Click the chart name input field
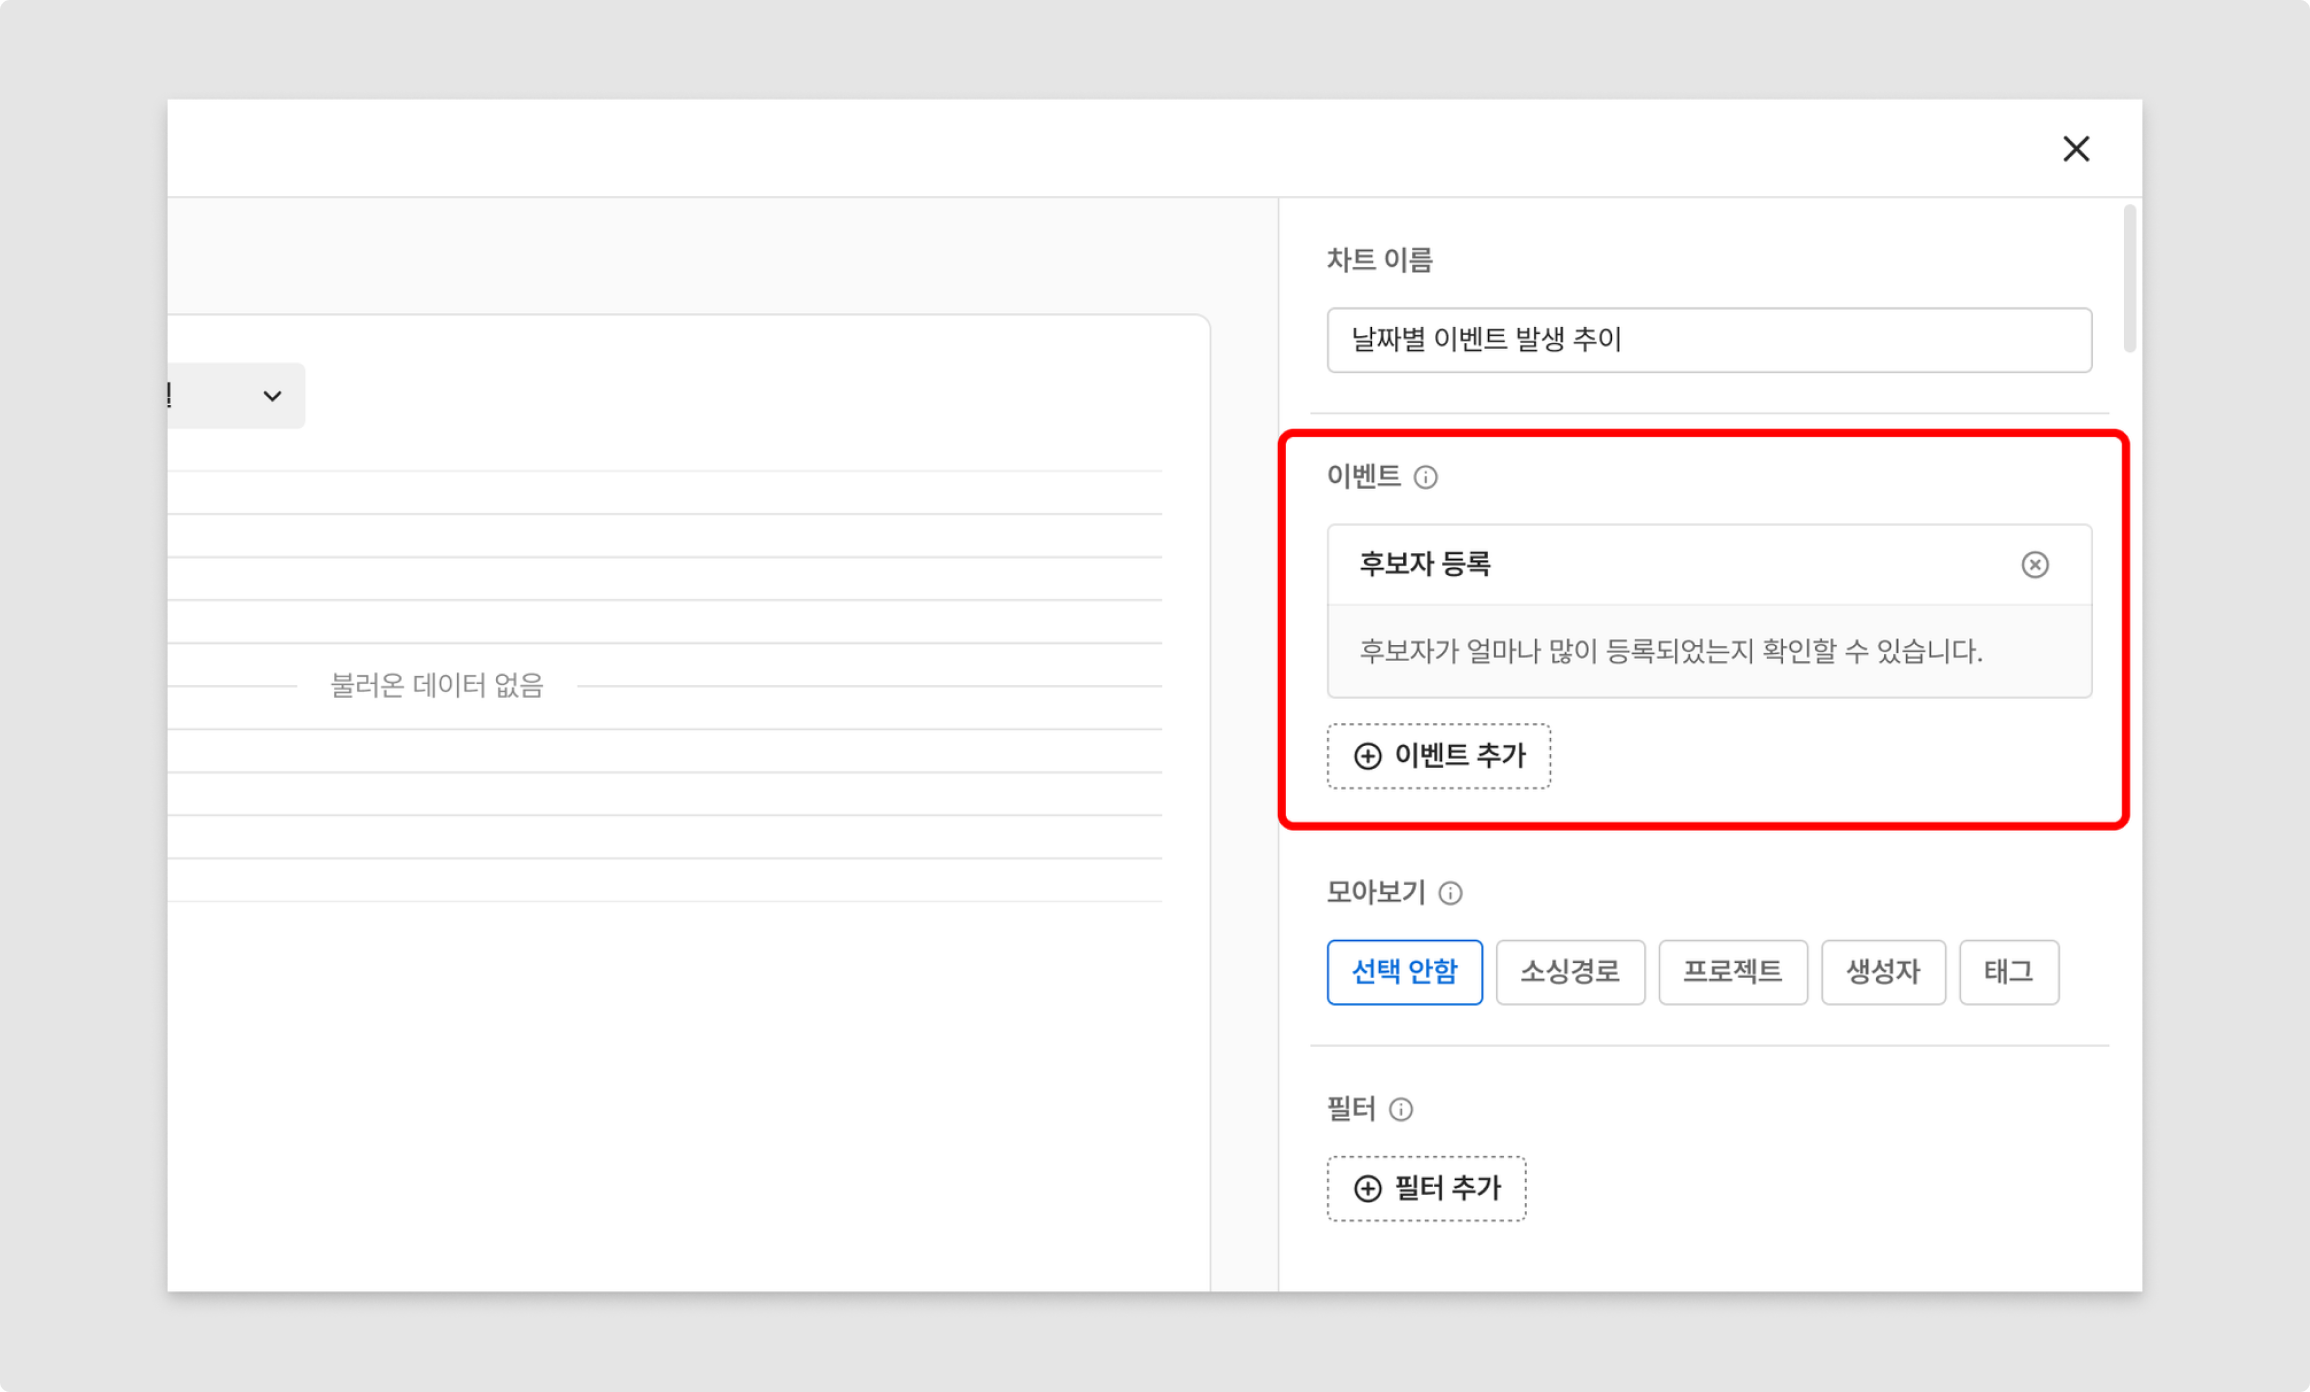2310x1392 pixels. (x=1708, y=340)
